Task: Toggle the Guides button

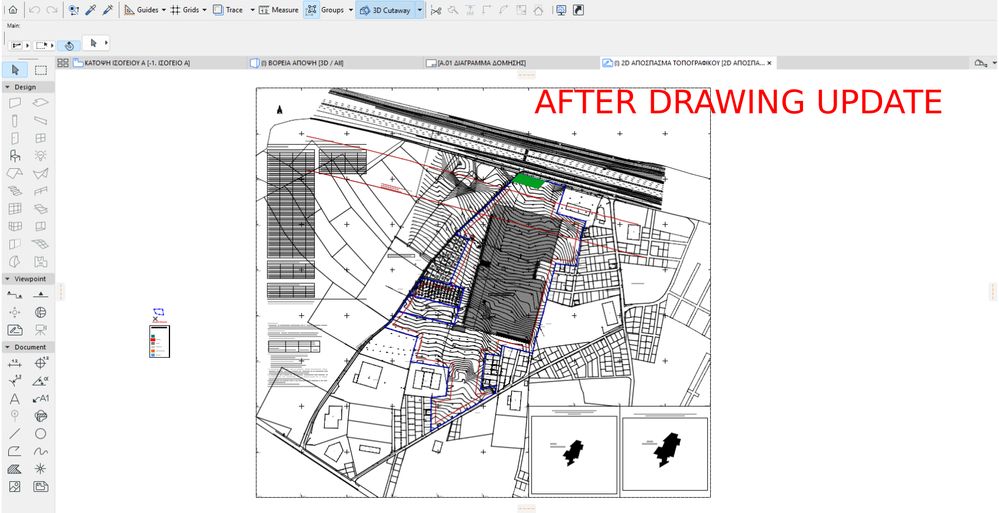Action: click(x=141, y=10)
